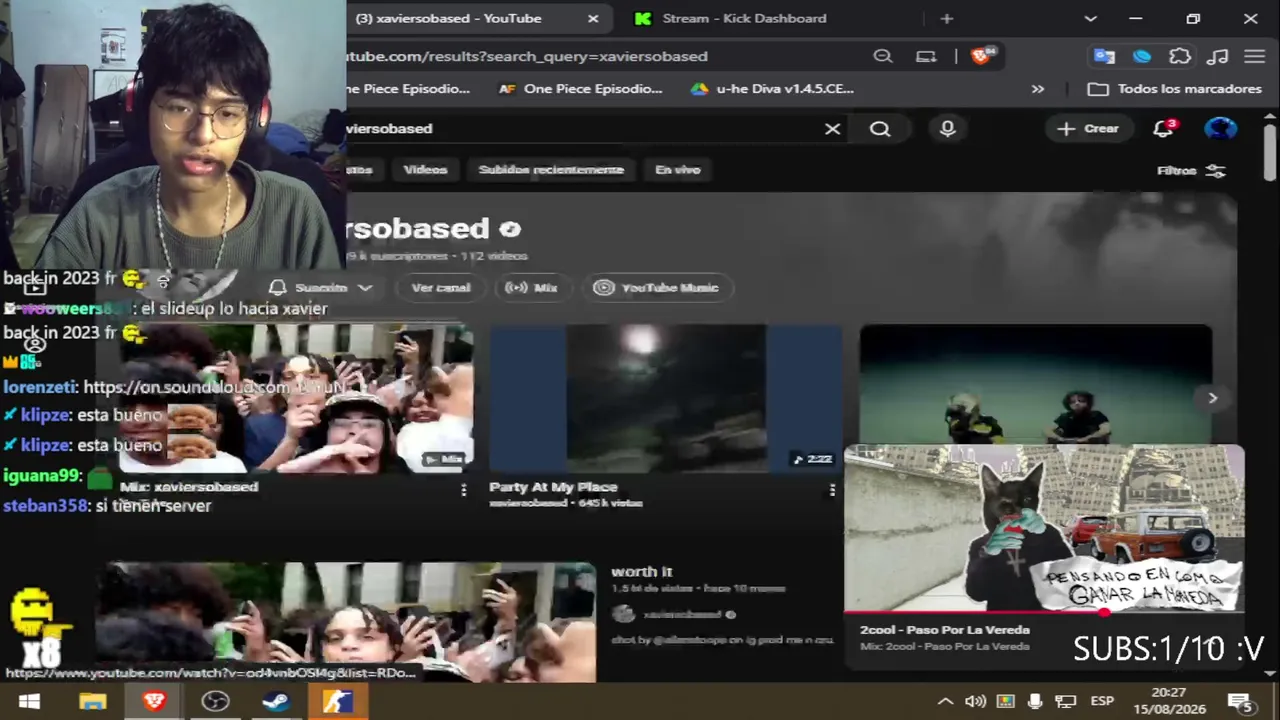1280x720 pixels.
Task: Open the taskbar clock showing 20:27
Action: 1169,701
